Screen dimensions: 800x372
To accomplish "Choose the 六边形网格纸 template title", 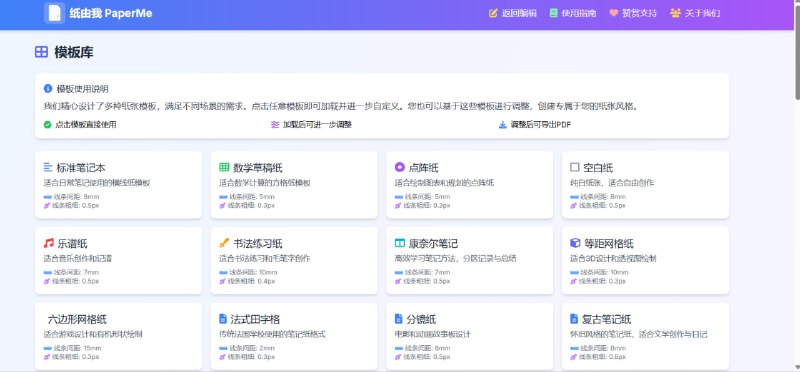I will pos(77,319).
